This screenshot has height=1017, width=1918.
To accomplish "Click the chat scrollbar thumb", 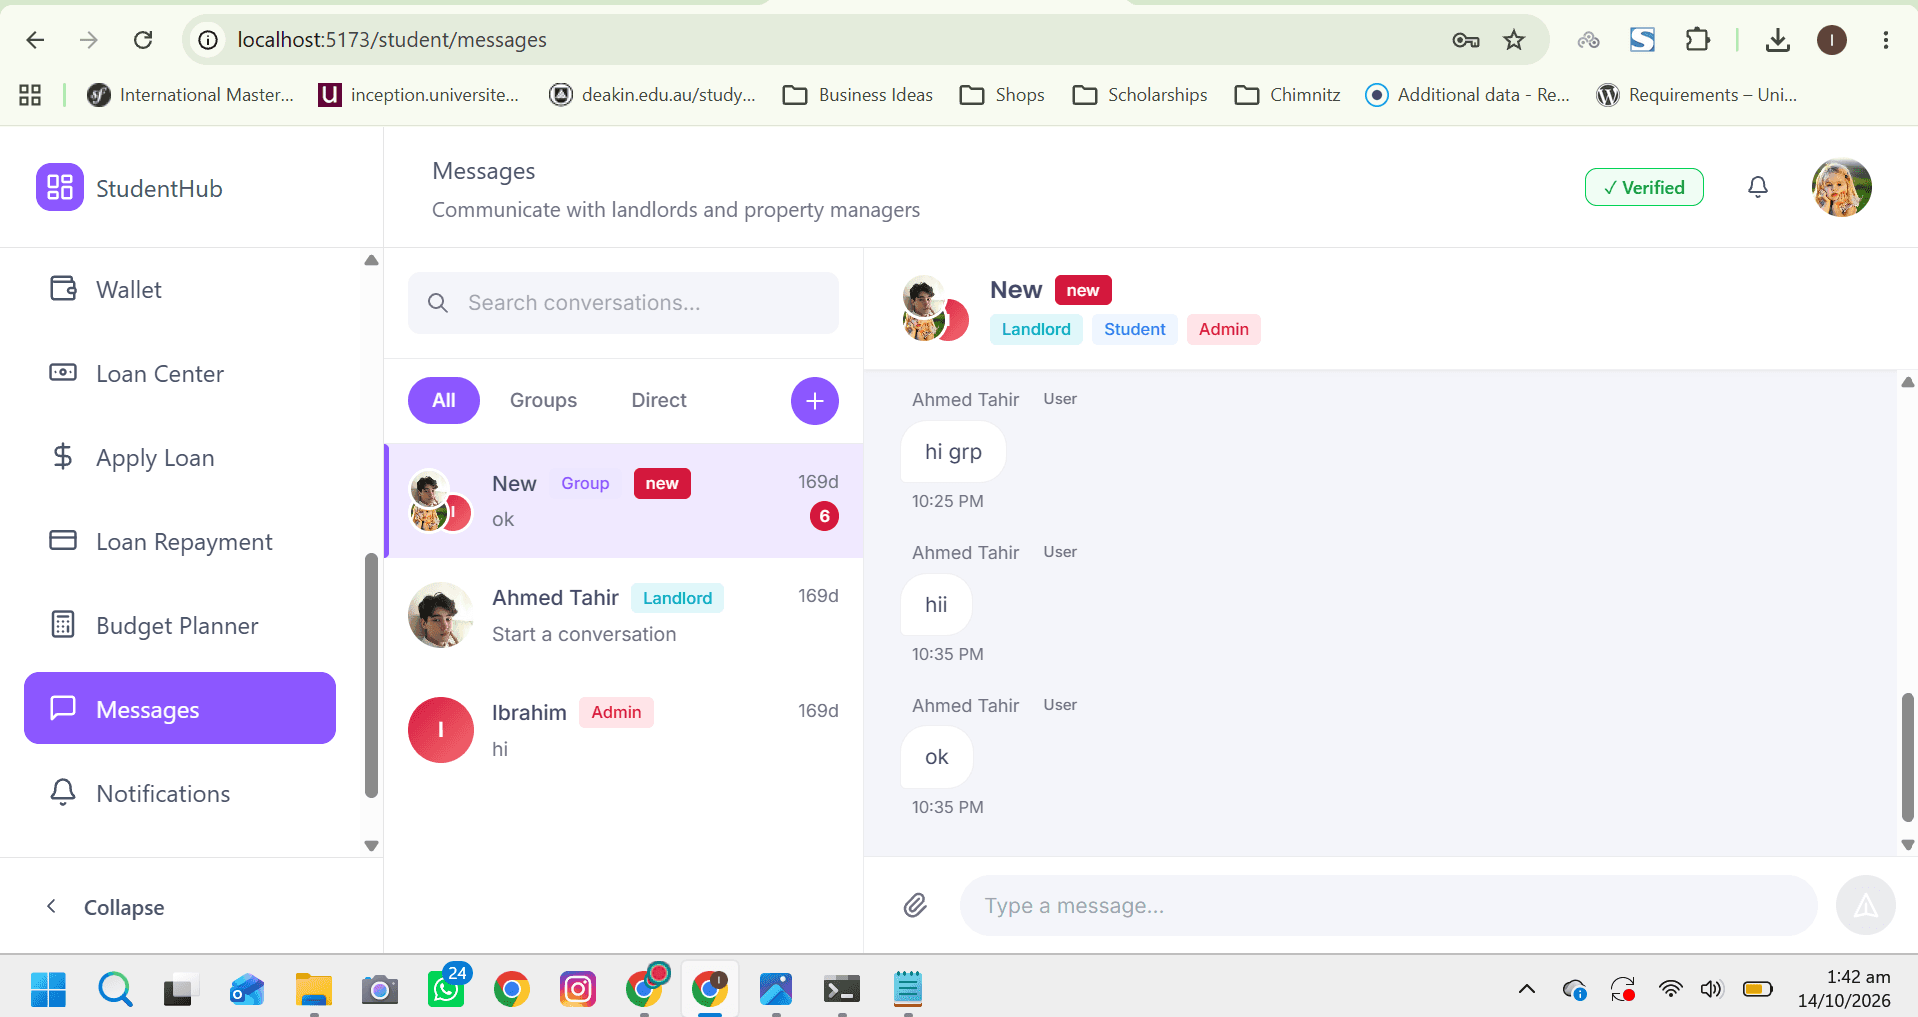I will [1908, 757].
